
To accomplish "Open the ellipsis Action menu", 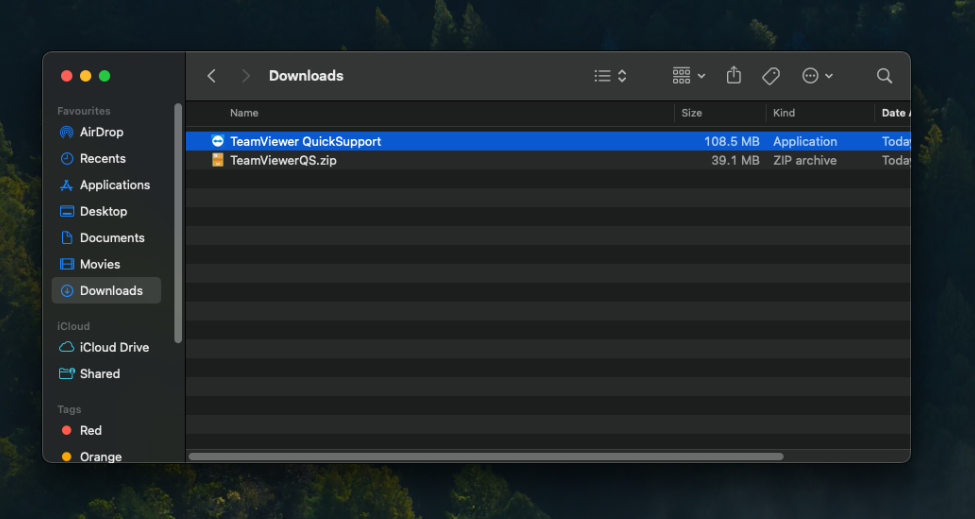I will click(817, 76).
